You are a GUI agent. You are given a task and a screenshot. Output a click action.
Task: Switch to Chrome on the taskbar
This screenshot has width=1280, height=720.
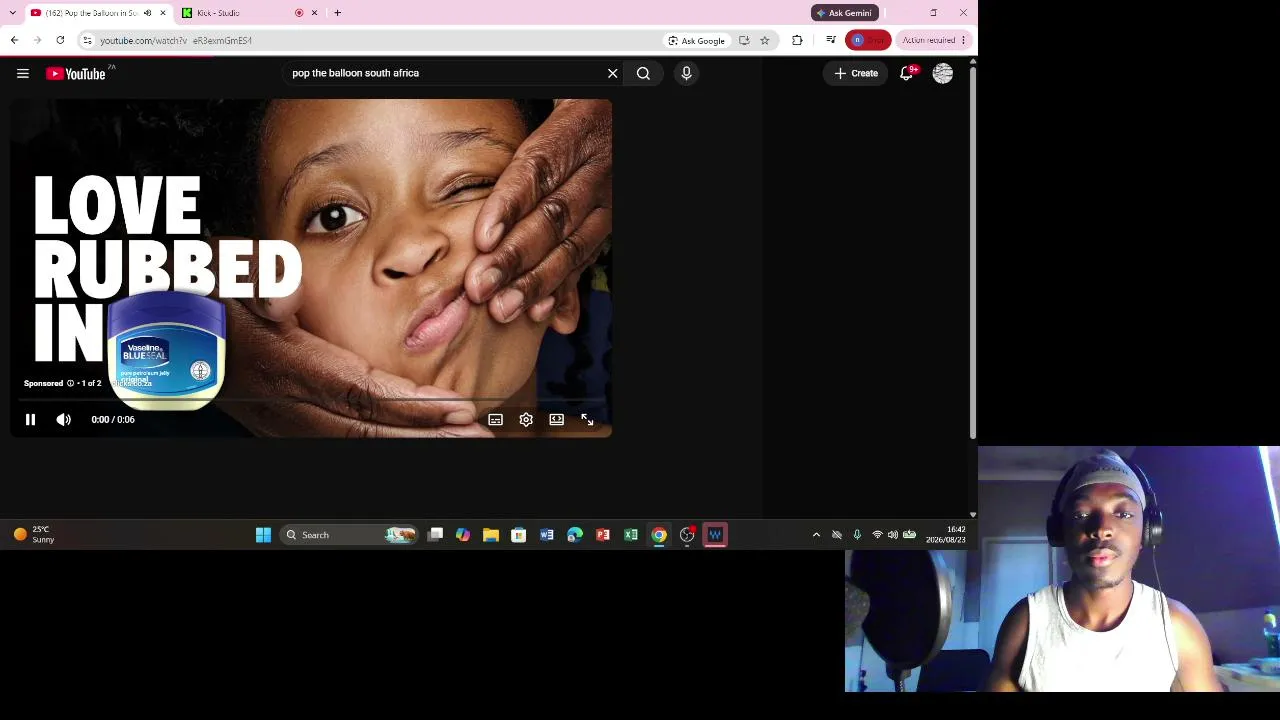tap(659, 535)
